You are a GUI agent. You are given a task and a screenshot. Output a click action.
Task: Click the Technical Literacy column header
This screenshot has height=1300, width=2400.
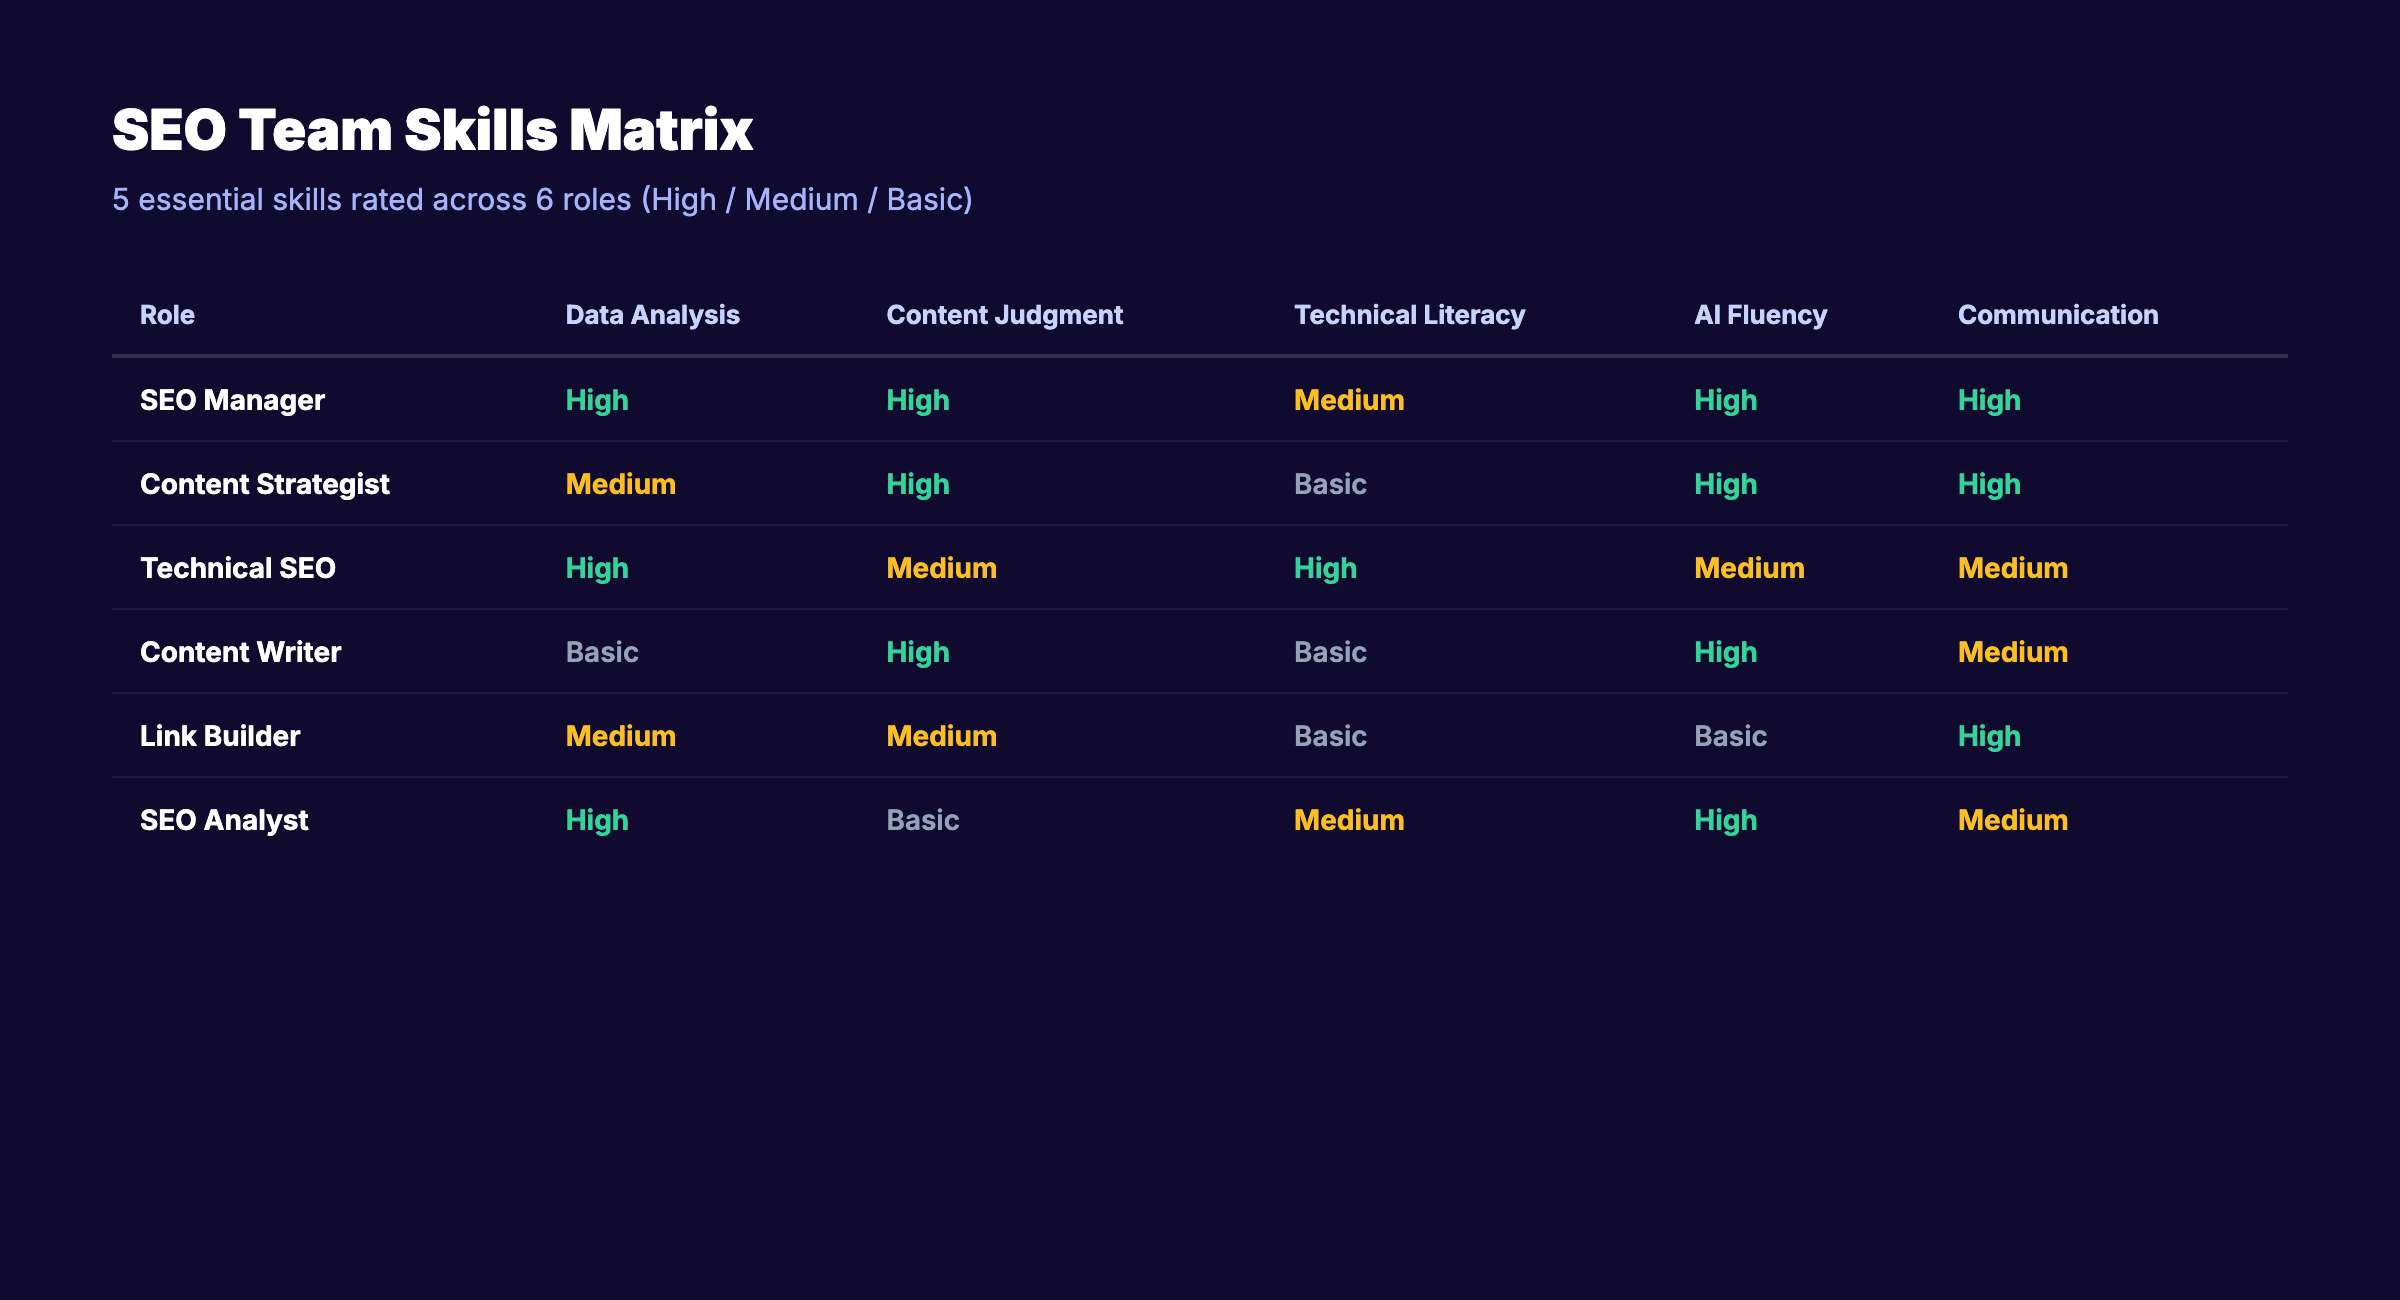1409,314
